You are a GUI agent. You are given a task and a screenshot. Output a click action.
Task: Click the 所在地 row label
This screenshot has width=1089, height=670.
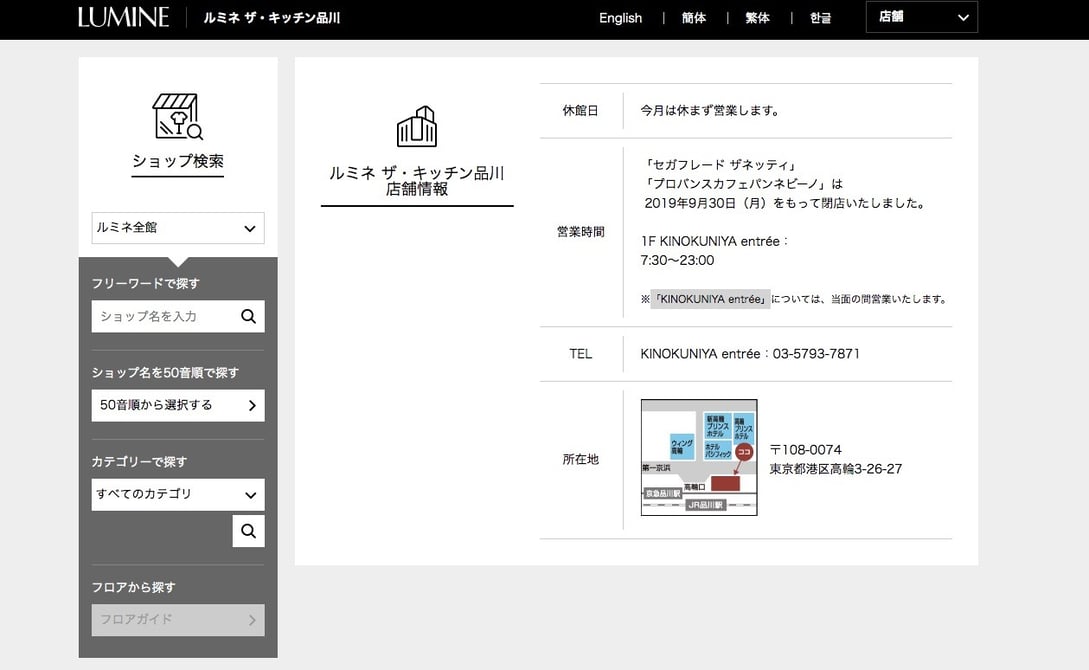(581, 459)
